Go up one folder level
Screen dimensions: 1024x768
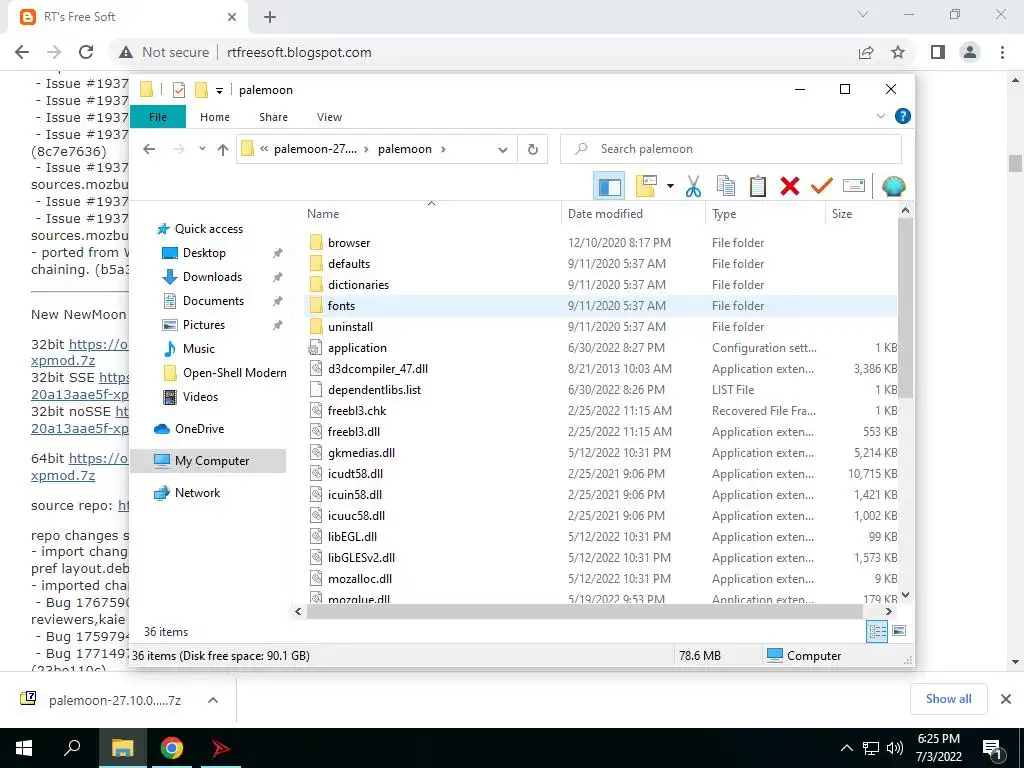click(x=223, y=150)
